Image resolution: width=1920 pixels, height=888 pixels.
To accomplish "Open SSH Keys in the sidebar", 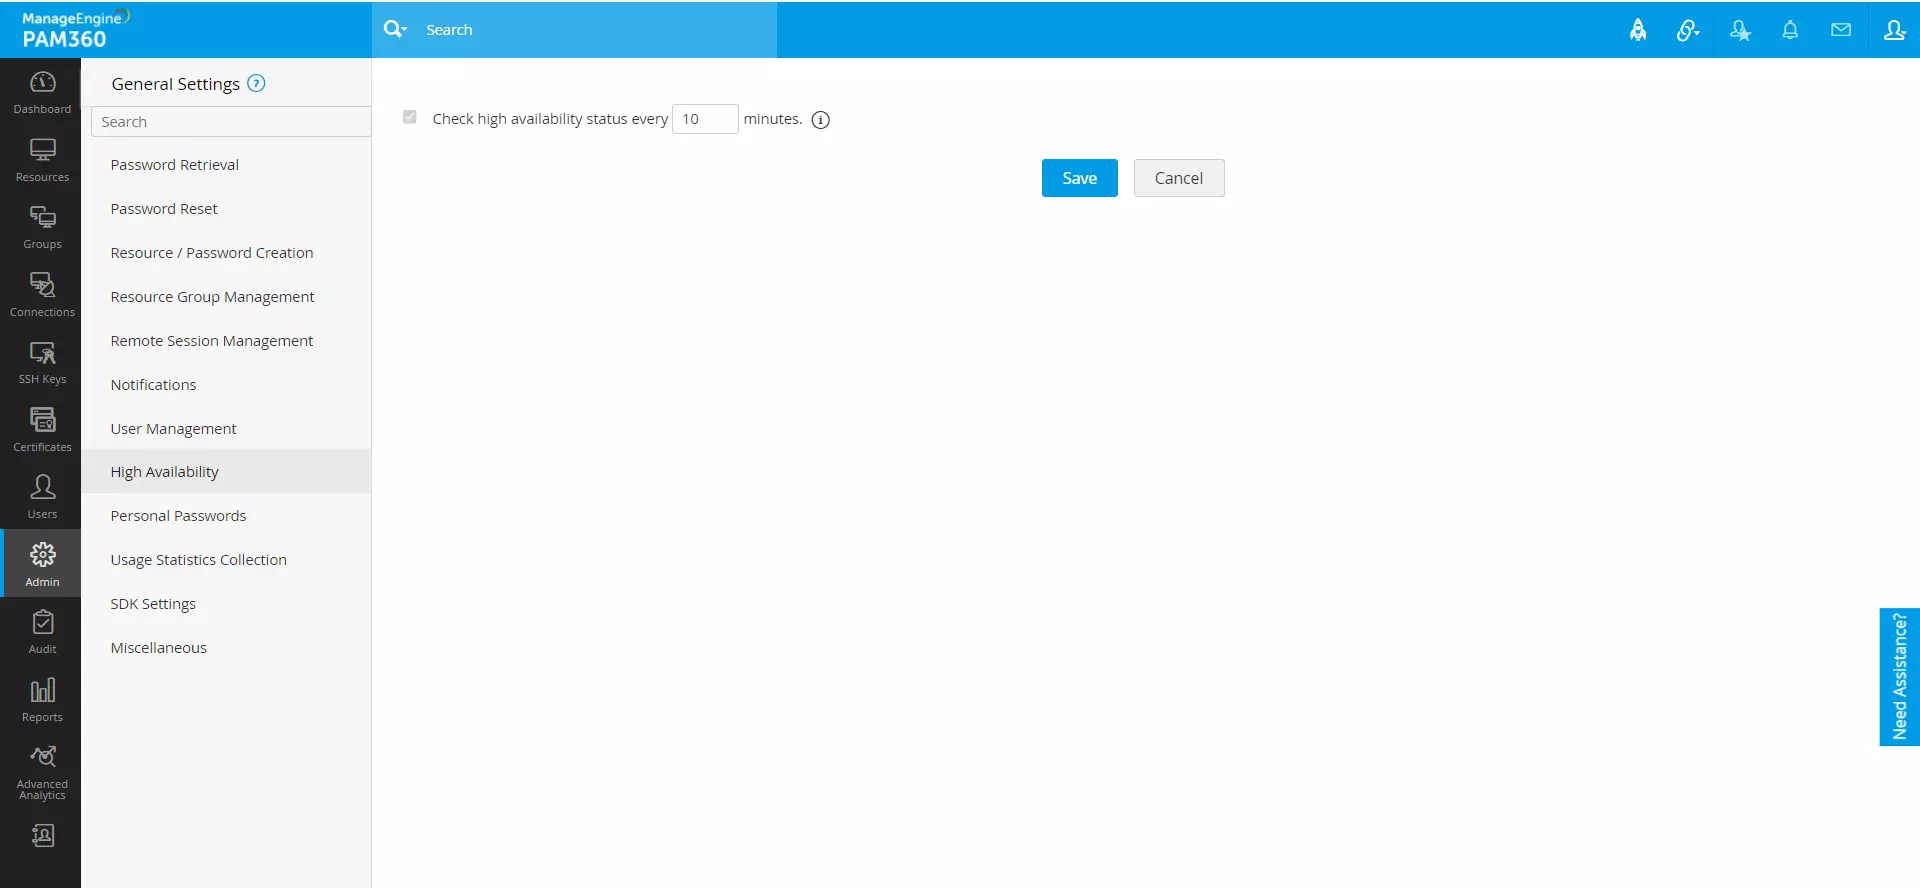I will point(42,362).
